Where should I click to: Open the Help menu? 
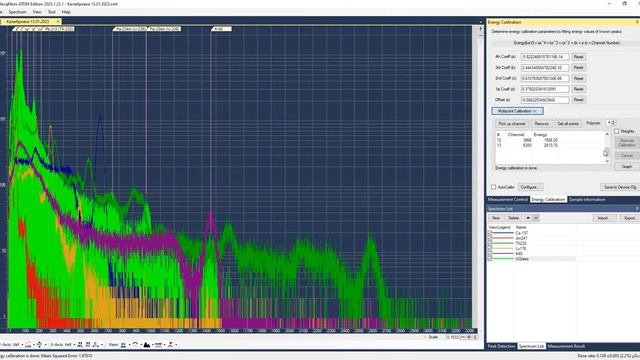coord(66,12)
